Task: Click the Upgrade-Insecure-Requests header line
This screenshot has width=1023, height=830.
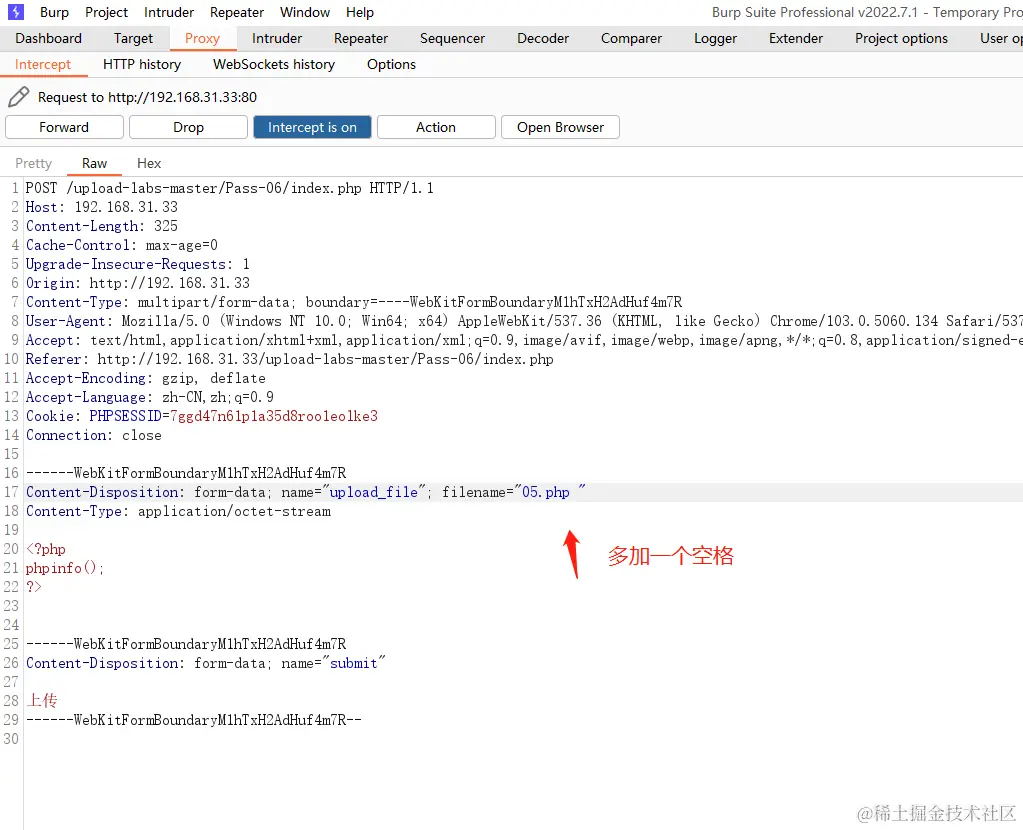Action: point(138,264)
